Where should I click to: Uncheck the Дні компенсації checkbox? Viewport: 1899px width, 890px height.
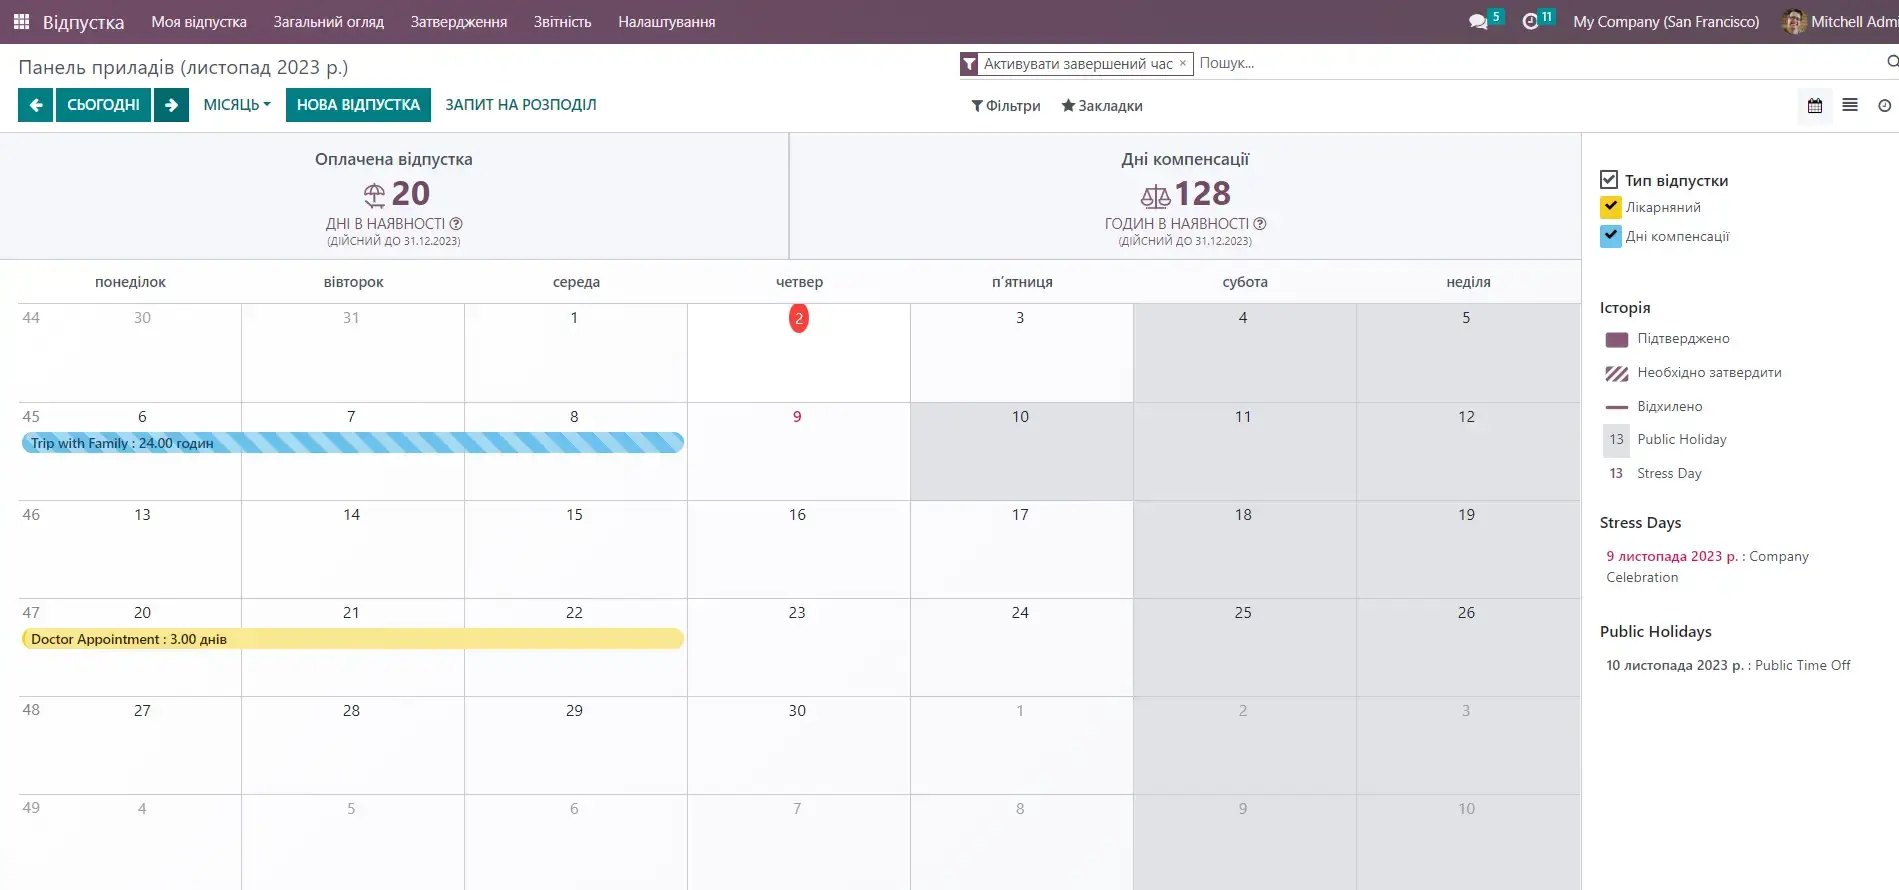click(x=1610, y=236)
